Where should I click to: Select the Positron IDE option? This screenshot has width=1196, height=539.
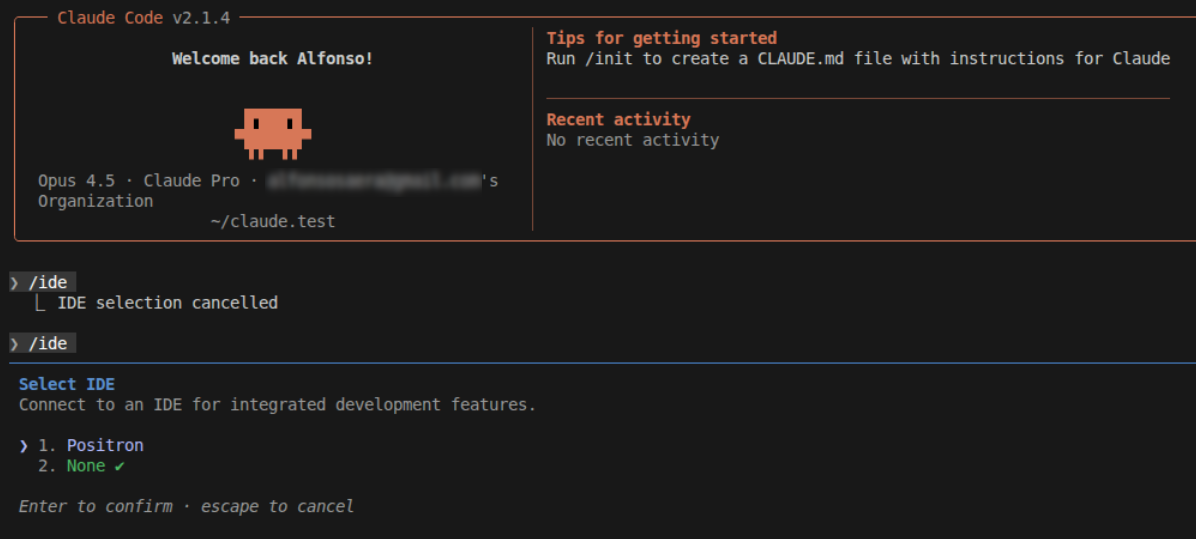point(104,445)
